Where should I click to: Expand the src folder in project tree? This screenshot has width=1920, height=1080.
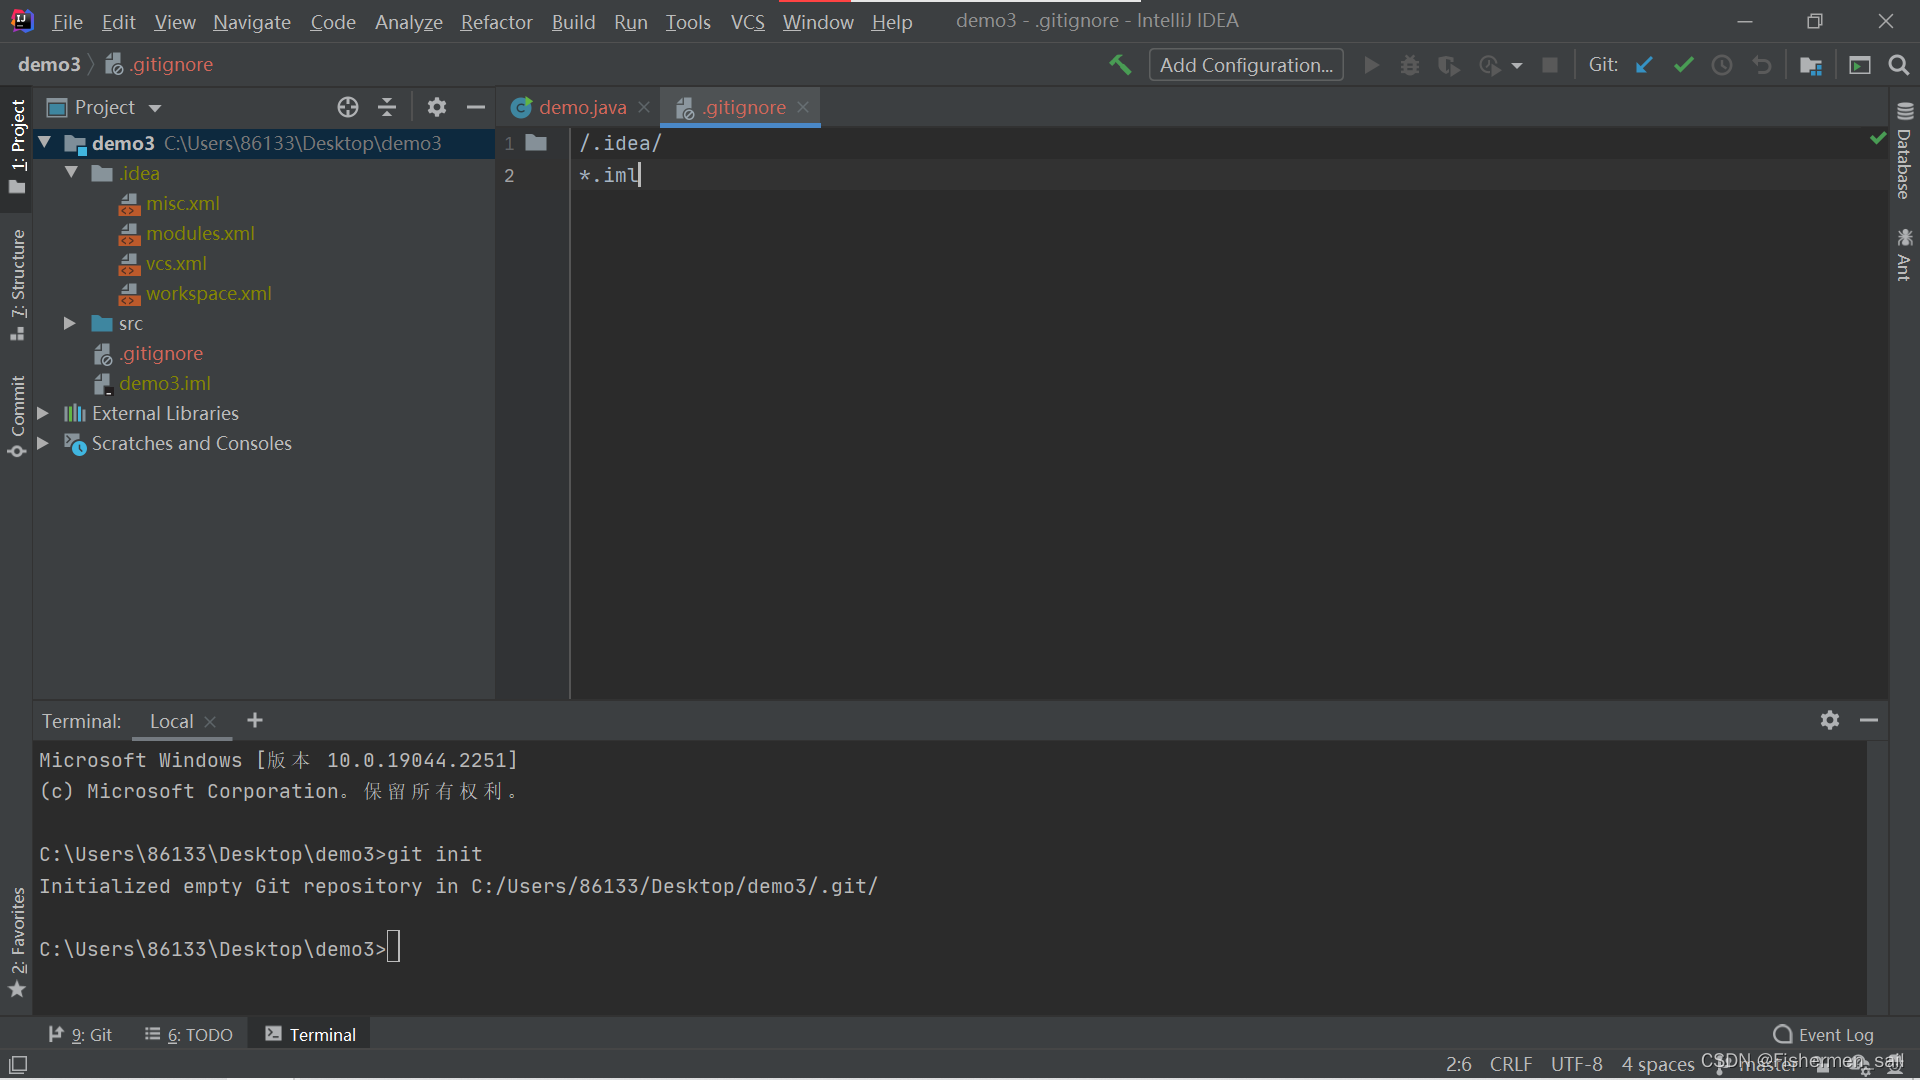(x=69, y=322)
